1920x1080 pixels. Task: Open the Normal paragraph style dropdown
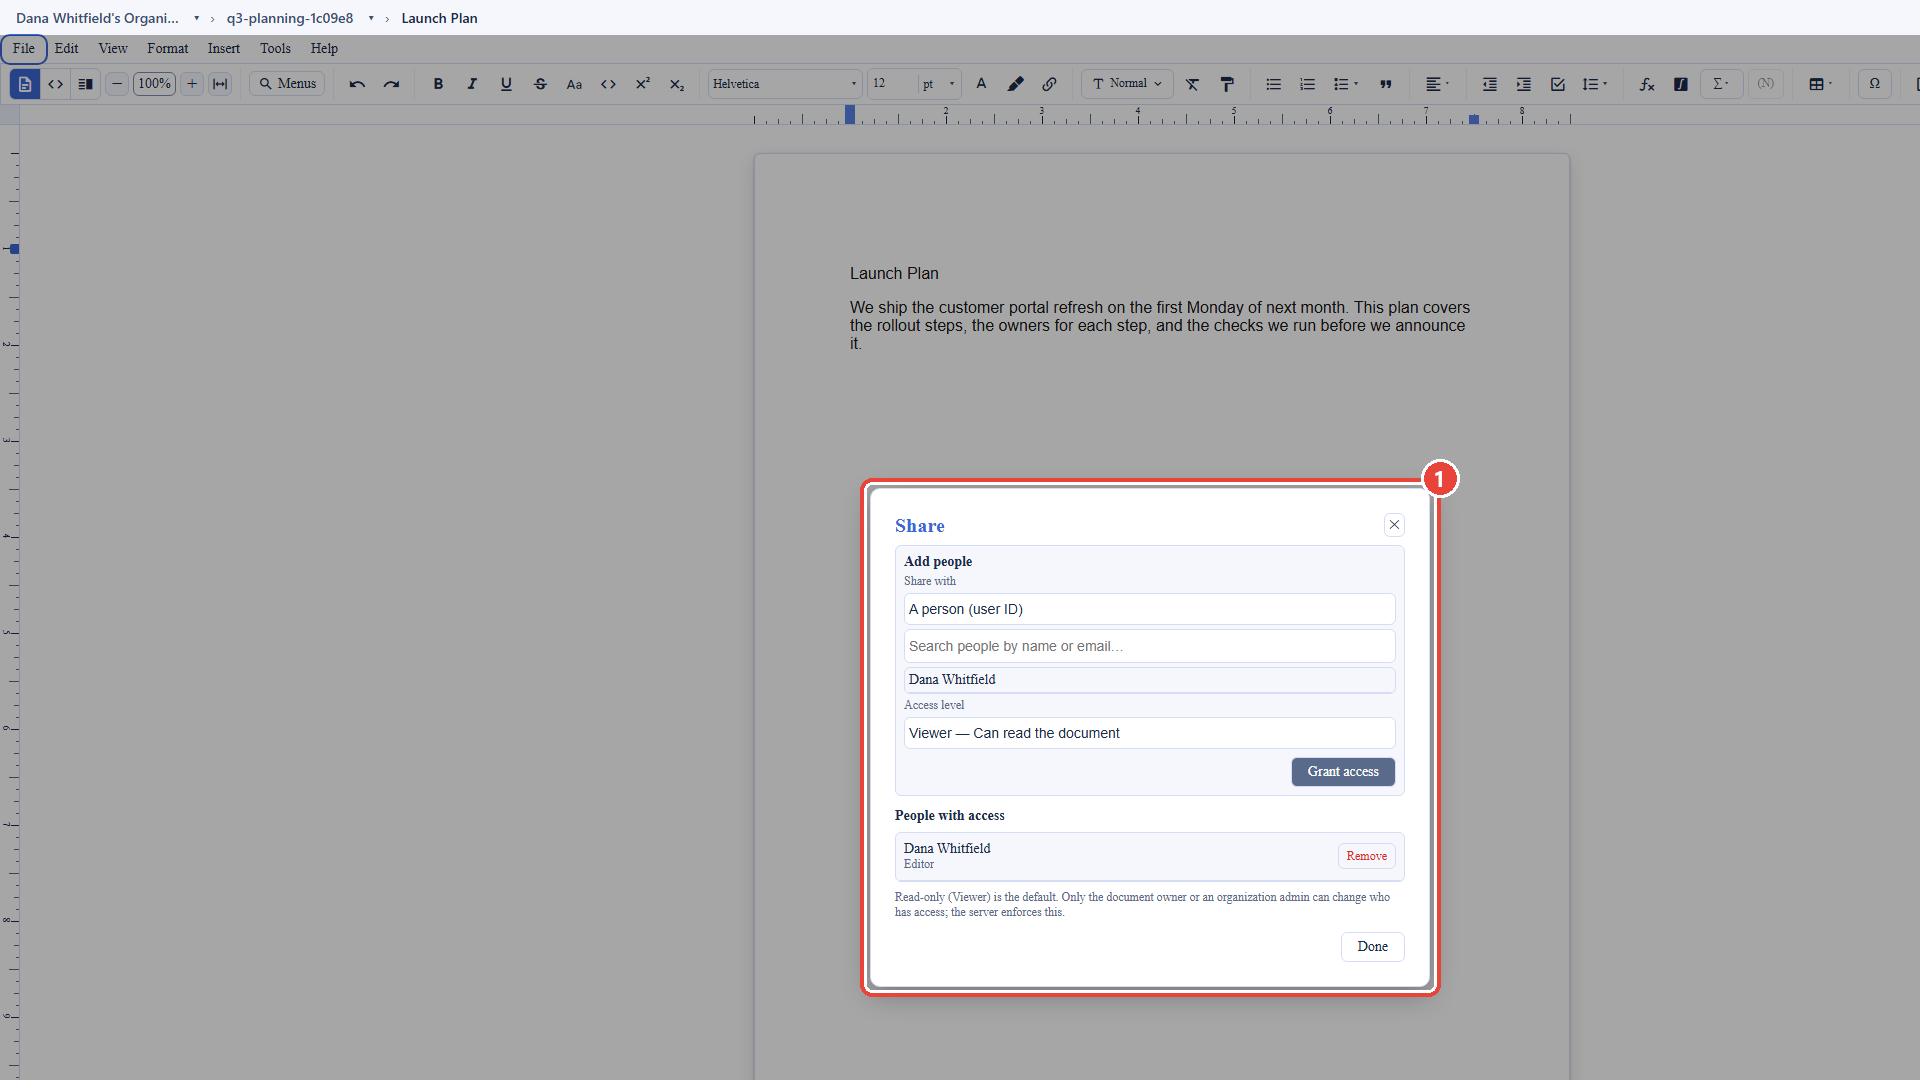pos(1127,84)
